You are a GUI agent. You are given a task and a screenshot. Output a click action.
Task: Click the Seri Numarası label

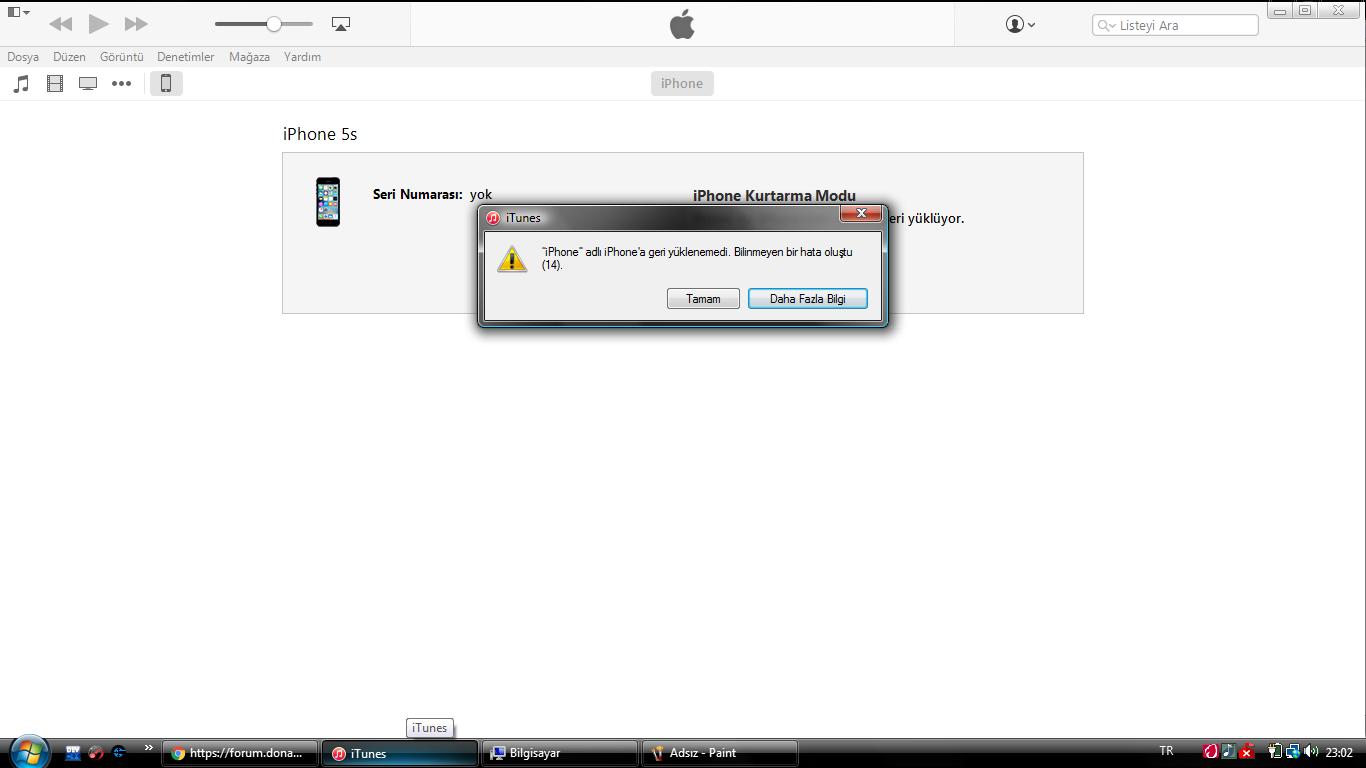(418, 194)
